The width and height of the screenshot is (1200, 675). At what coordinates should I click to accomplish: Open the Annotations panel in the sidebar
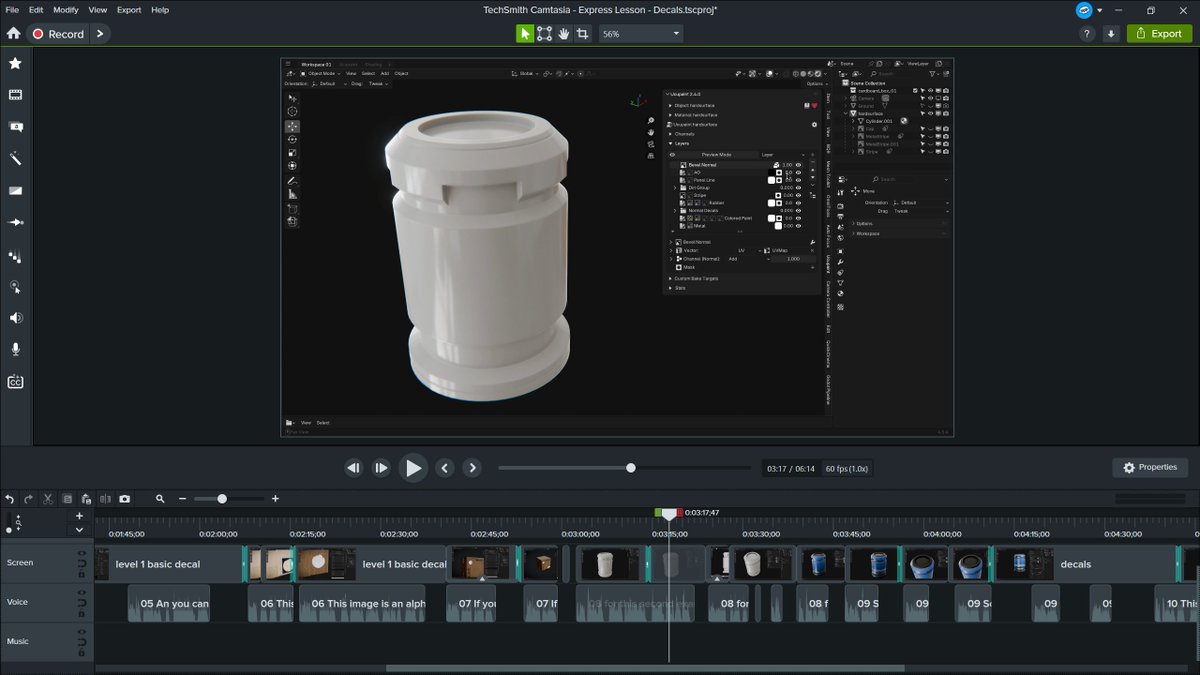(15, 127)
